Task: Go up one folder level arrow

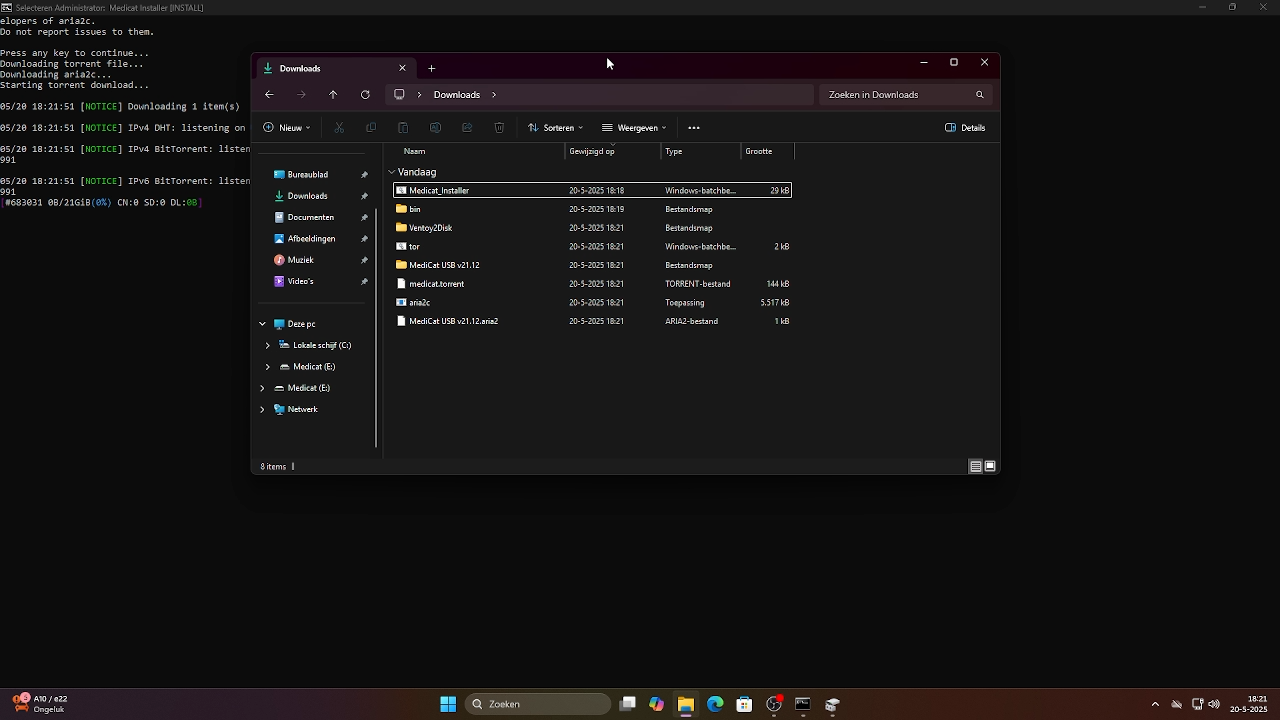Action: (x=333, y=95)
